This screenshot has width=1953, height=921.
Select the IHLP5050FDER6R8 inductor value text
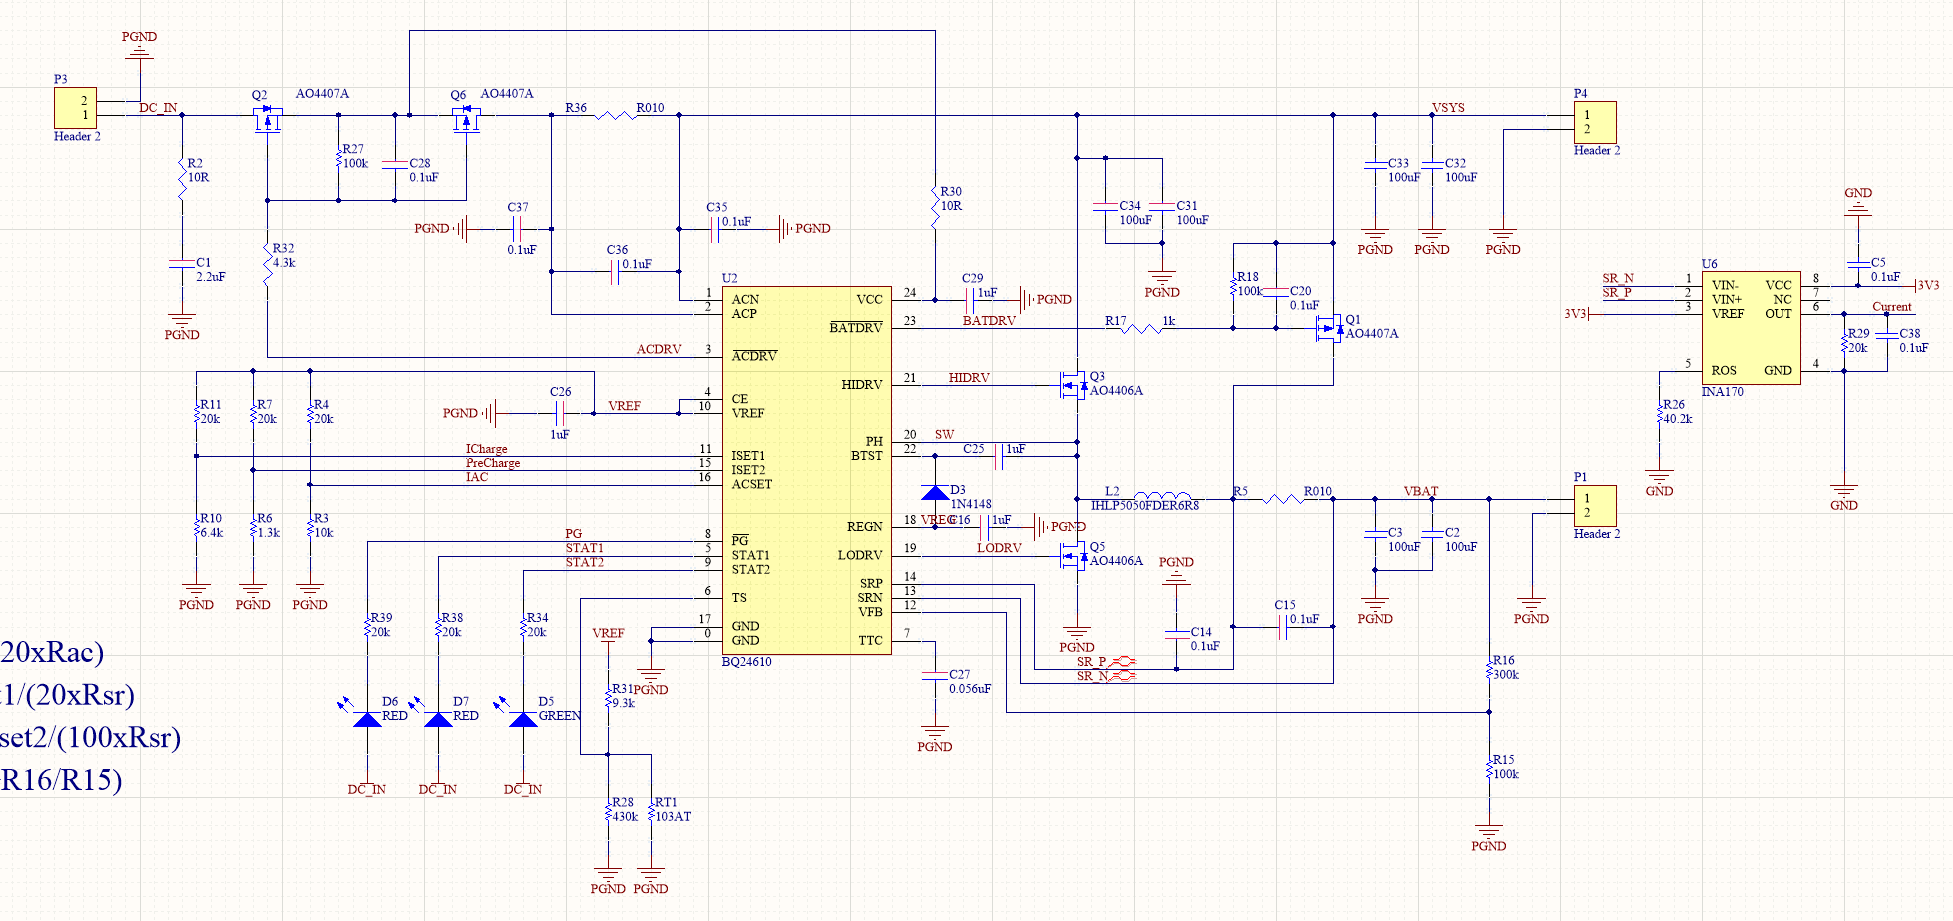tap(1145, 506)
